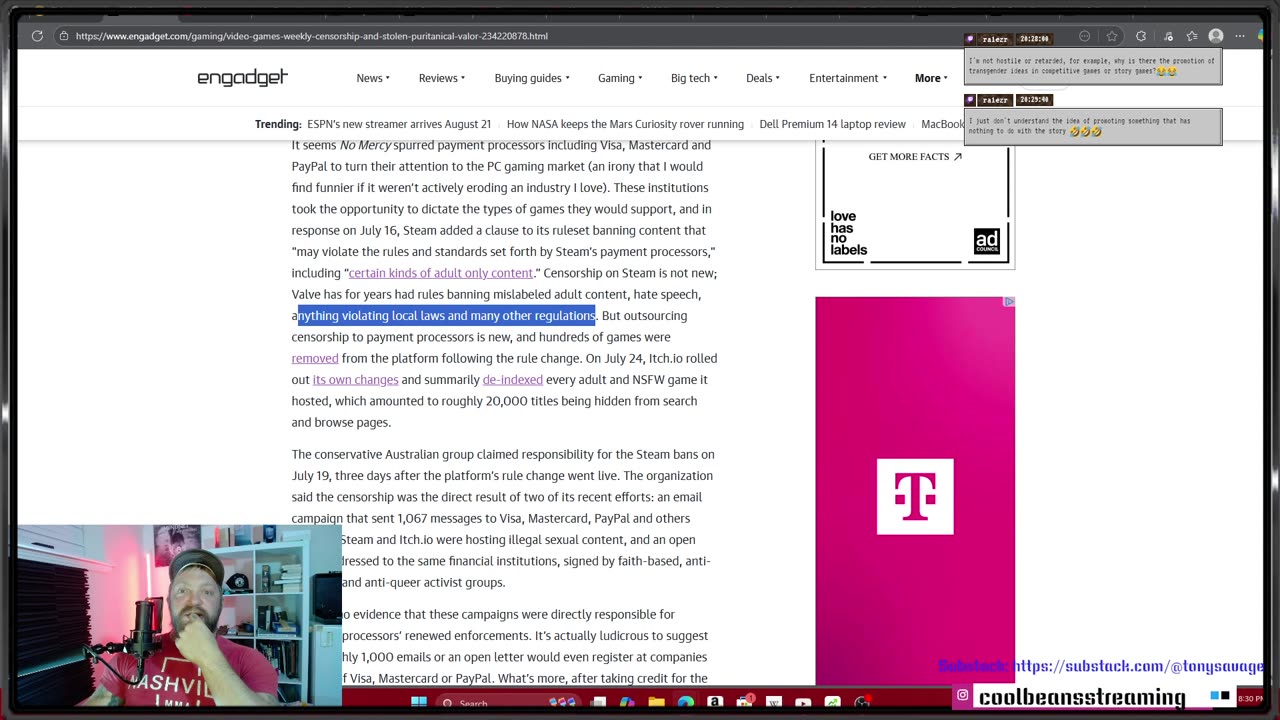Switch to Microsoft Edge taskbar icon
Viewport: 1280px width, 720px height.
tap(685, 702)
